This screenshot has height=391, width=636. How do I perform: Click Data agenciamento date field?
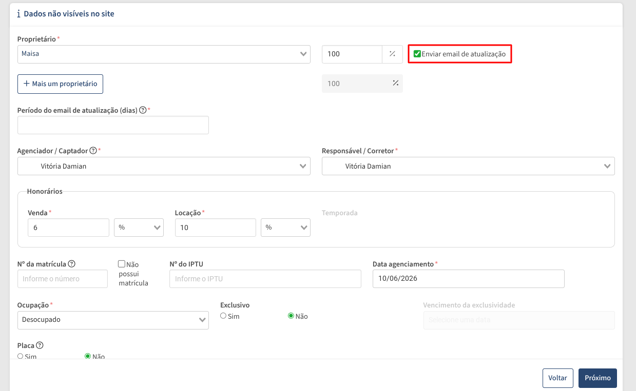point(468,279)
